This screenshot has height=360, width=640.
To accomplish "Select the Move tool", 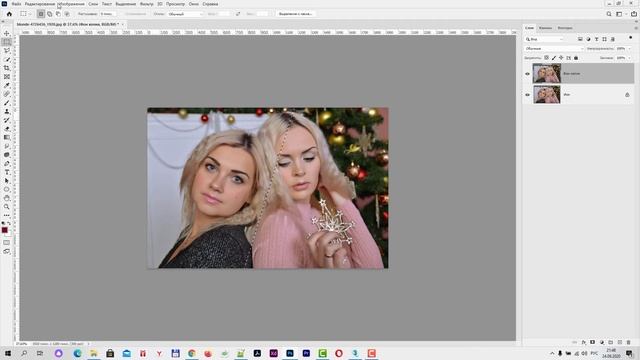I will click(7, 33).
